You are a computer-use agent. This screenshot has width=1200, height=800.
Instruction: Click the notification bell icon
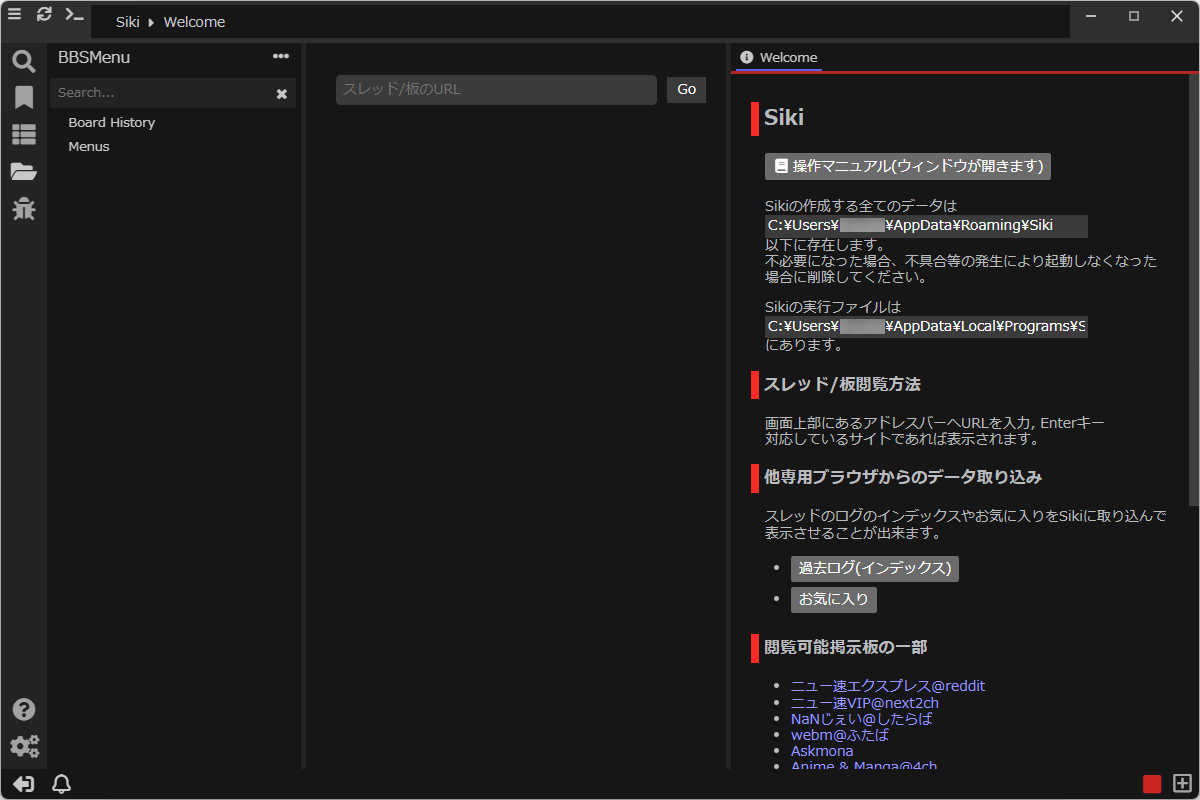pos(61,784)
